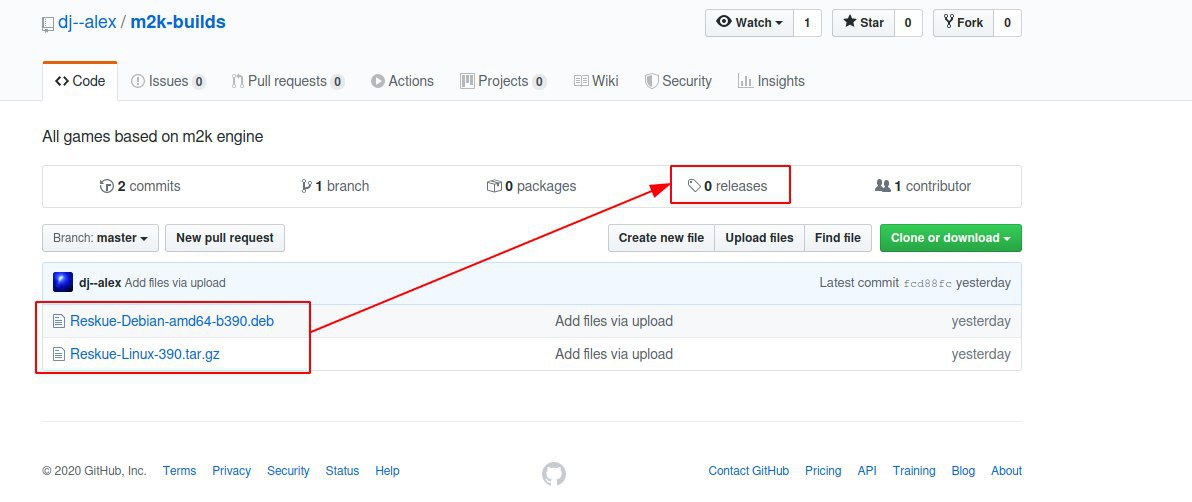1192x502 pixels.
Task: Click the watcher count 1
Action: pos(807,23)
